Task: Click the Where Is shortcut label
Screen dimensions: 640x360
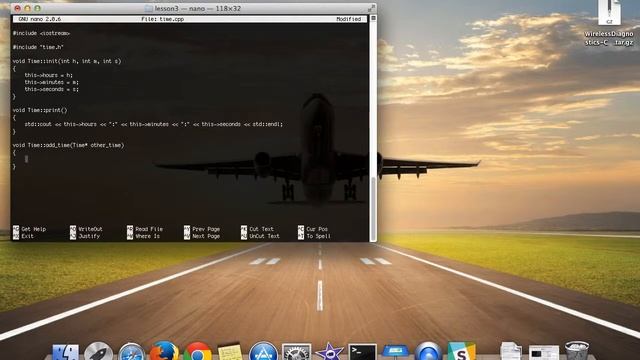Action: 147,236
